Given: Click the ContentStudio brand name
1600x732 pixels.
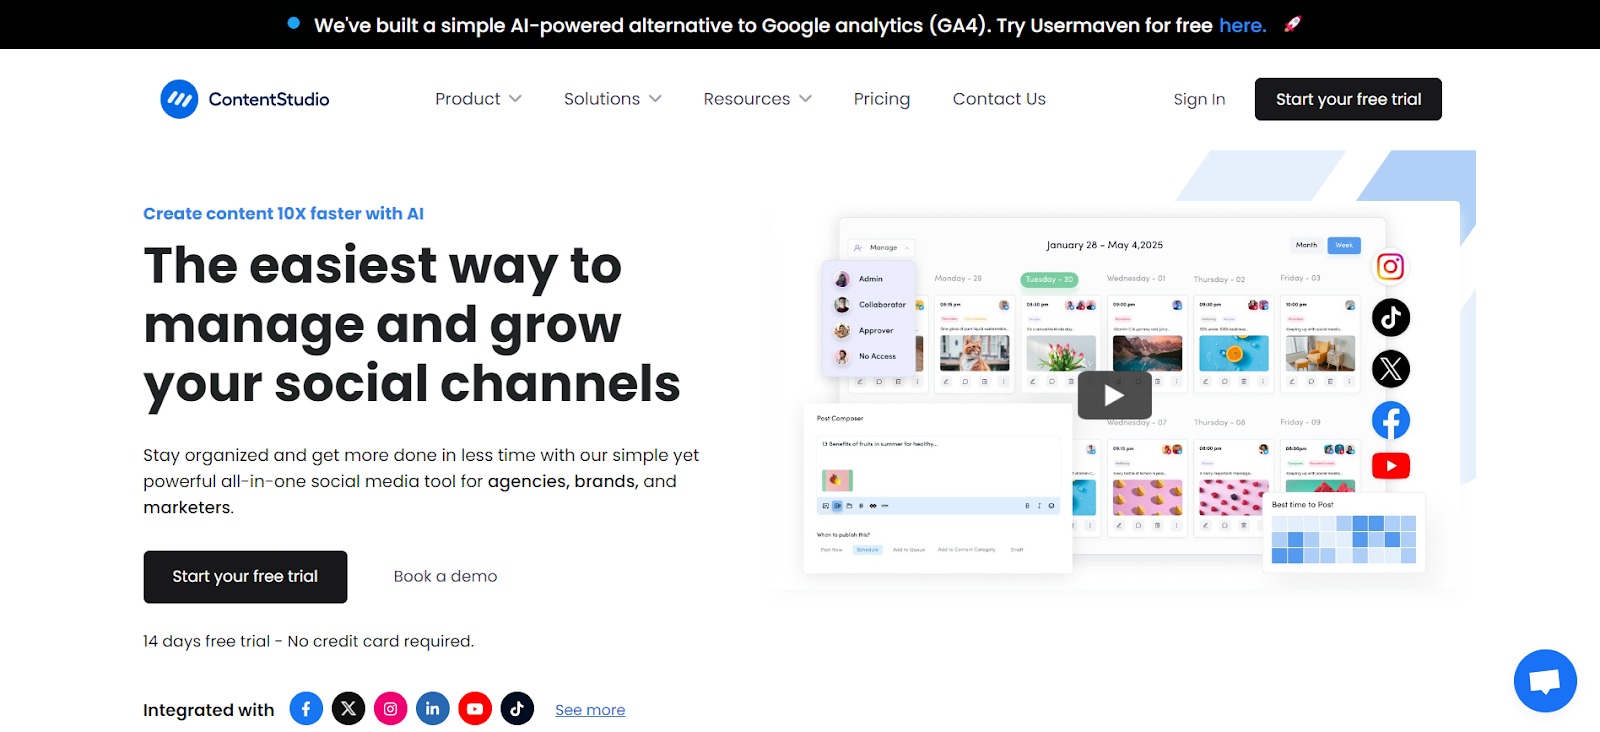Looking at the screenshot, I should click(x=269, y=99).
